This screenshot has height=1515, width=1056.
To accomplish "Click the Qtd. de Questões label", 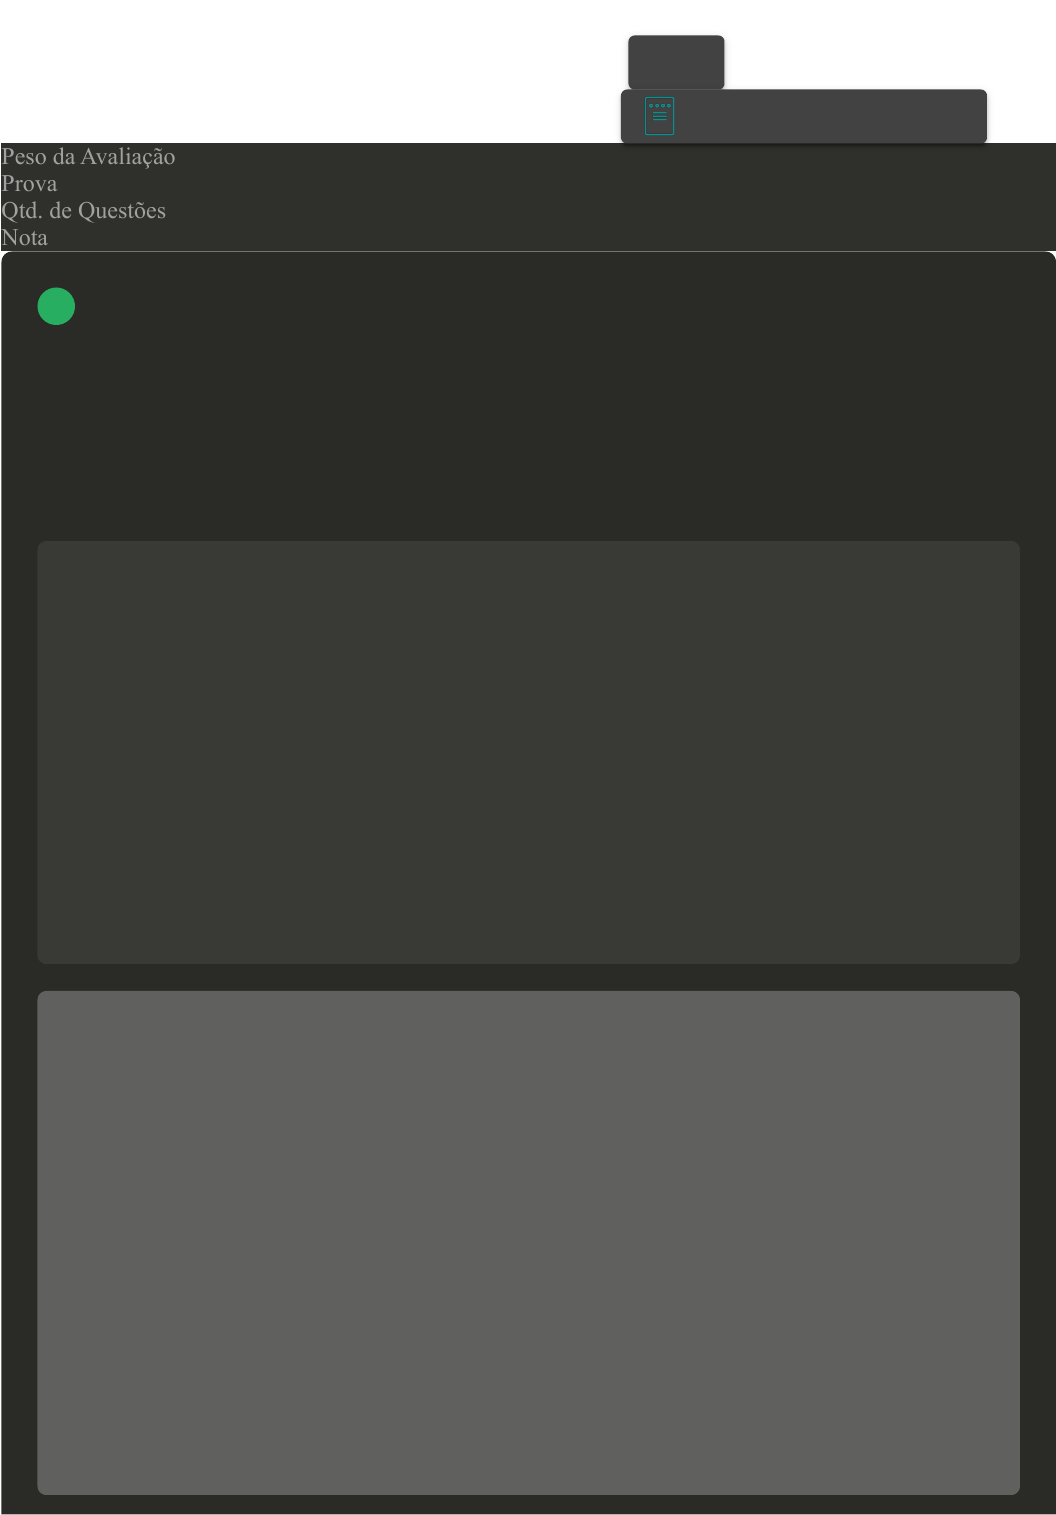I will point(83,211).
